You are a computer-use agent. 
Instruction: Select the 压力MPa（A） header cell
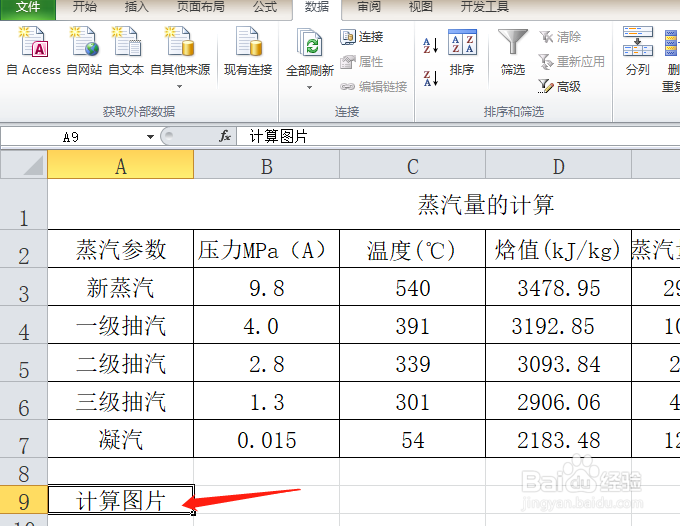[267, 249]
